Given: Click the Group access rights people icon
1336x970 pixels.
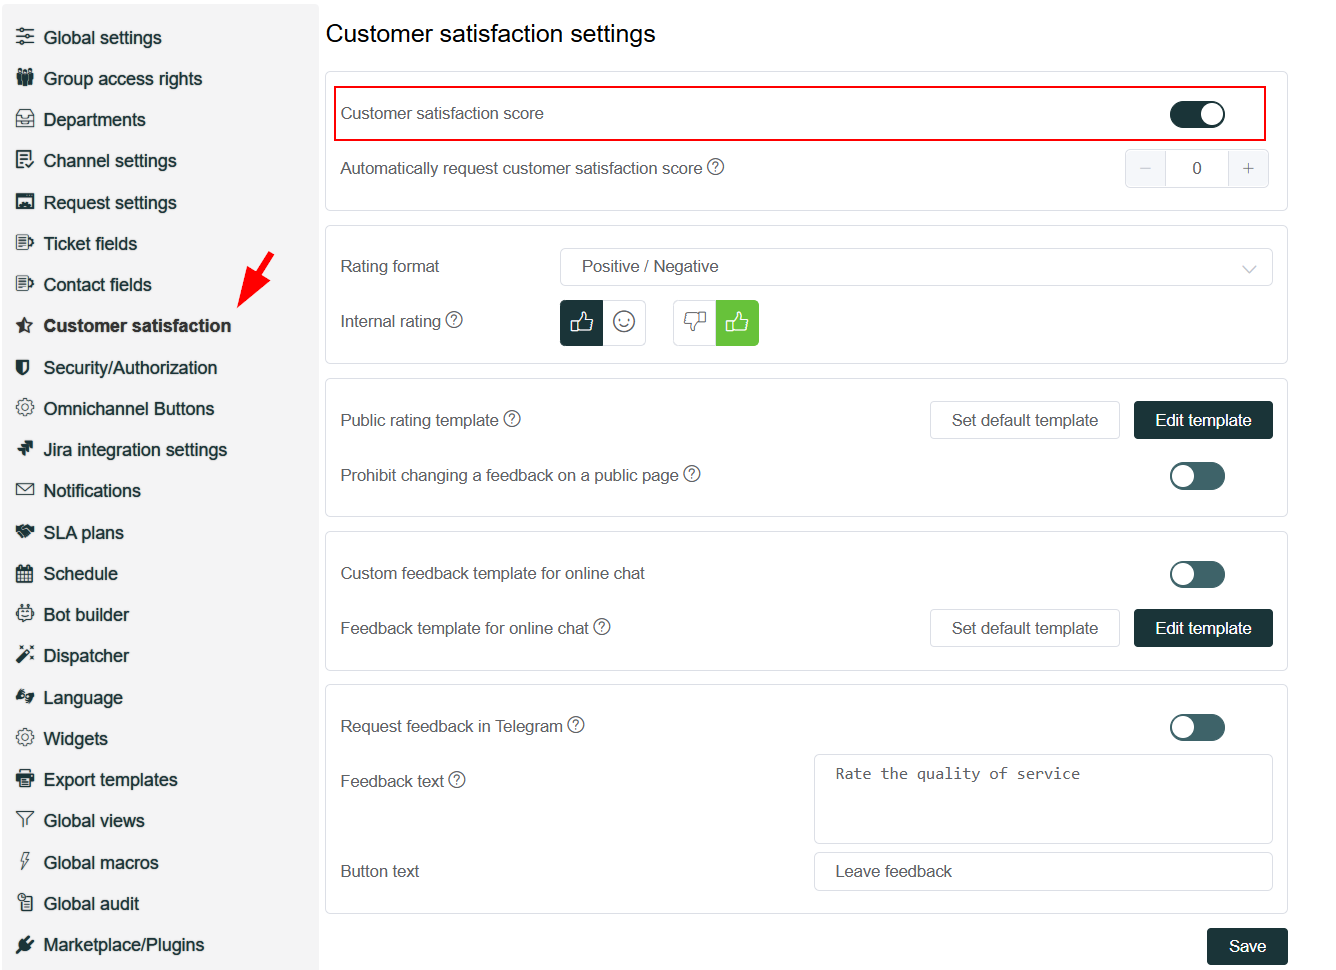Looking at the screenshot, I should click(x=25, y=78).
